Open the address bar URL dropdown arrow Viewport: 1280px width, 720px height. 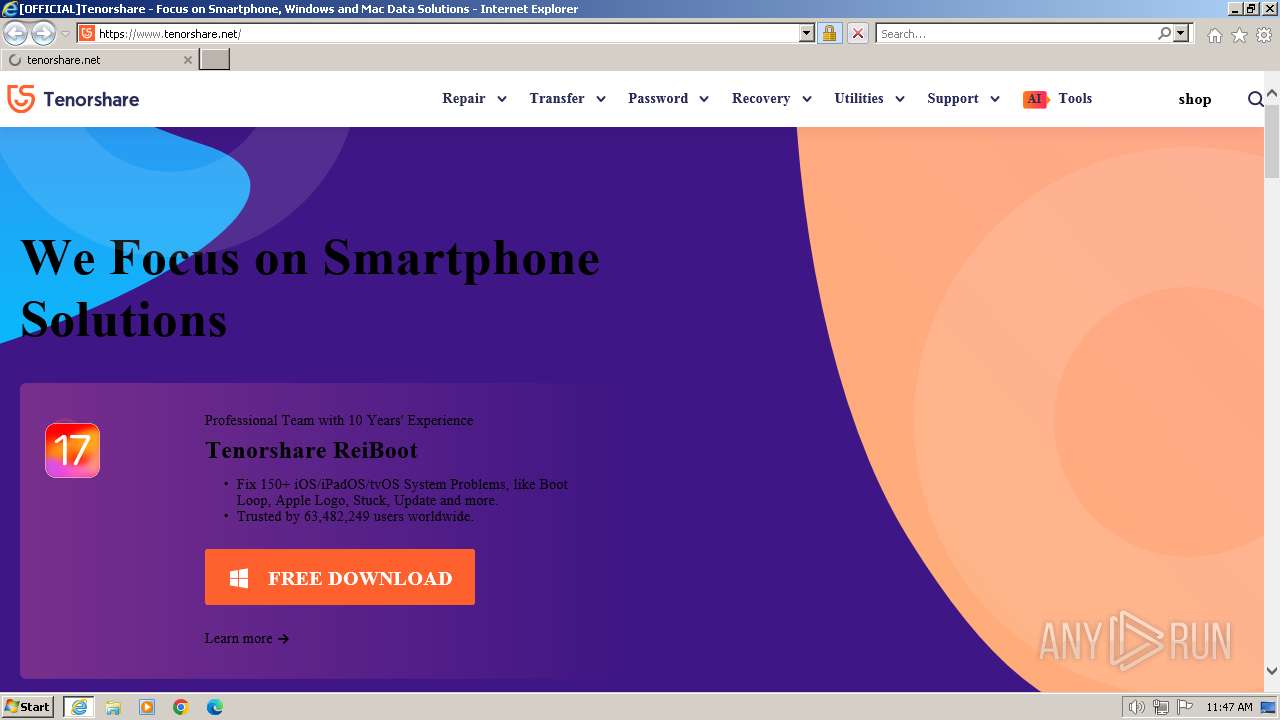[807, 33]
